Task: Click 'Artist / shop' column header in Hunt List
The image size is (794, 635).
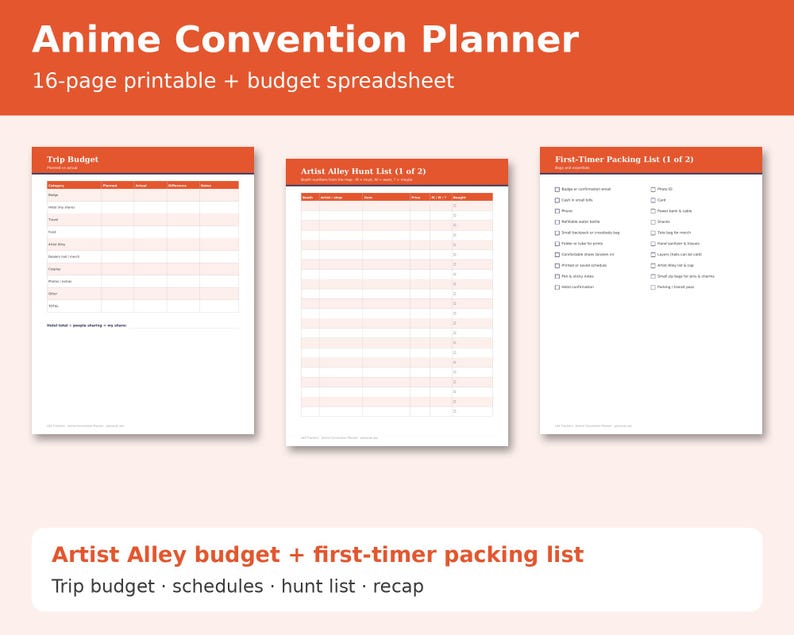Action: coord(340,197)
